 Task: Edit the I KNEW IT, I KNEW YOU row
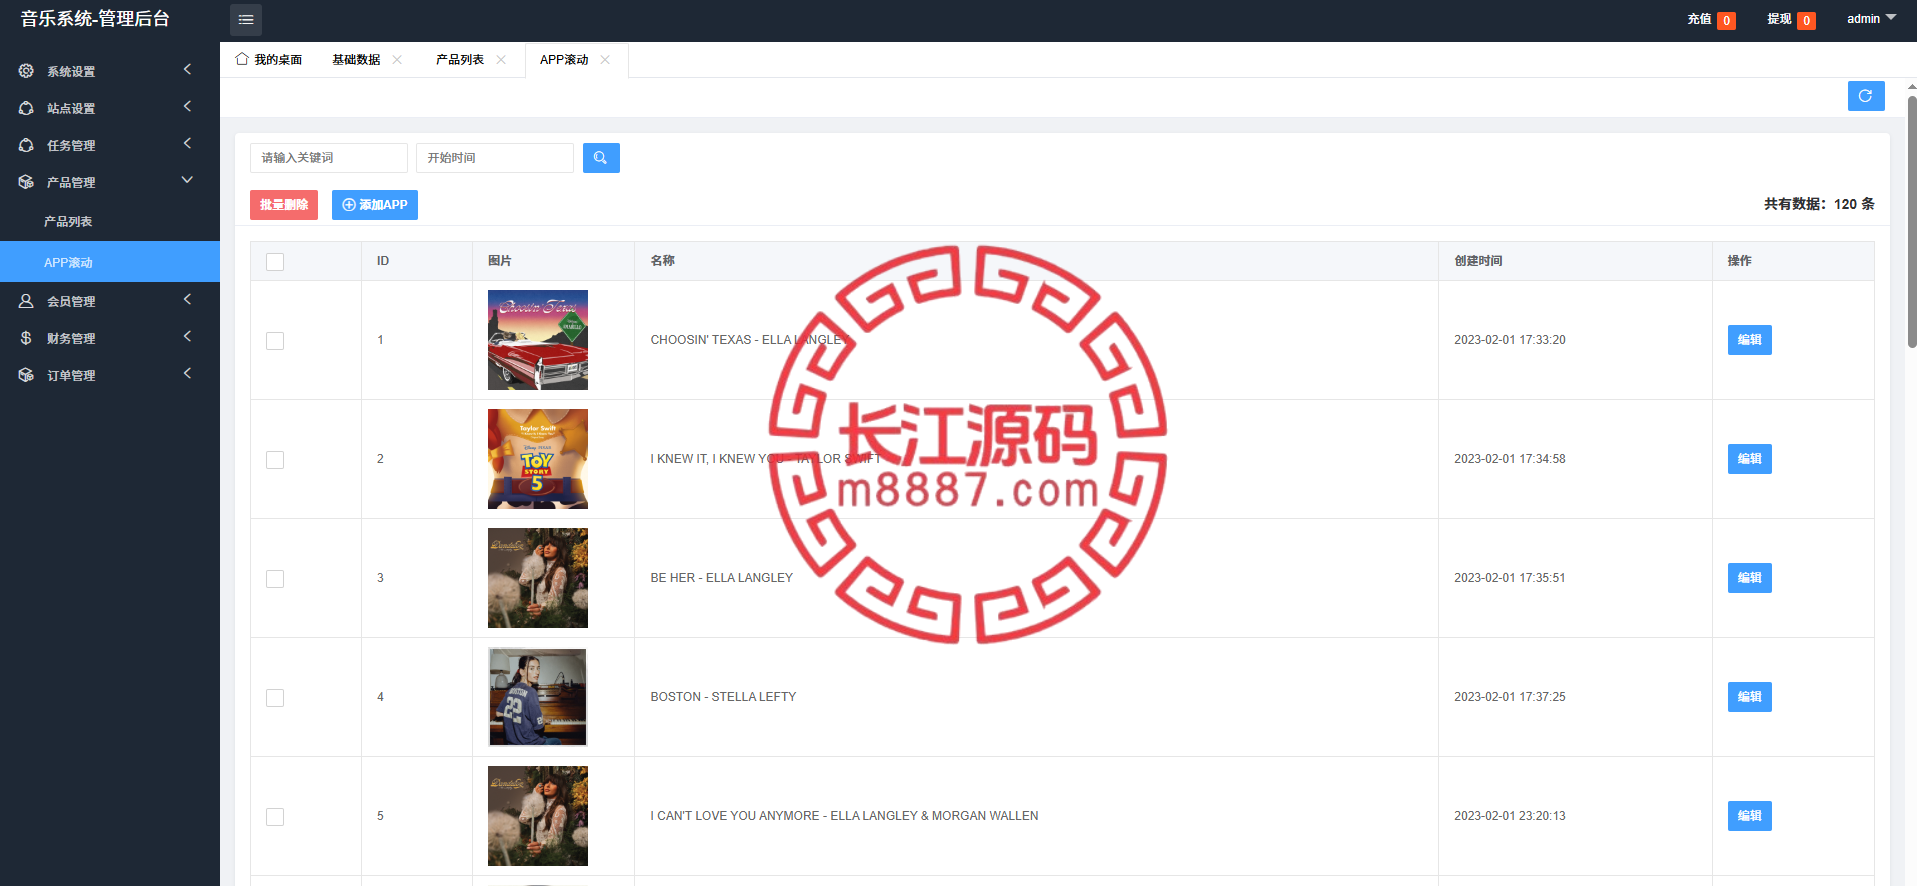point(1750,459)
